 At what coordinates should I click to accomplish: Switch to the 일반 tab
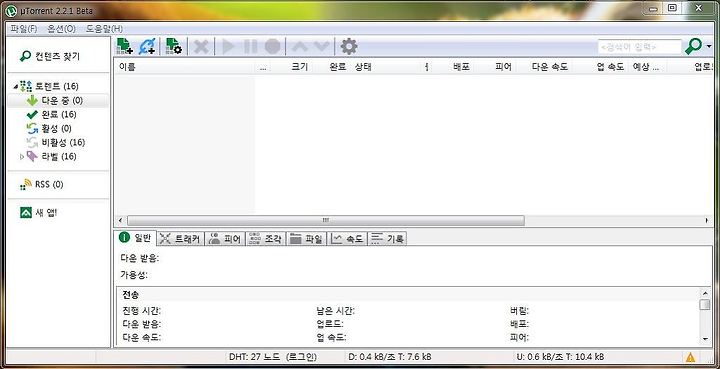[x=135, y=238]
